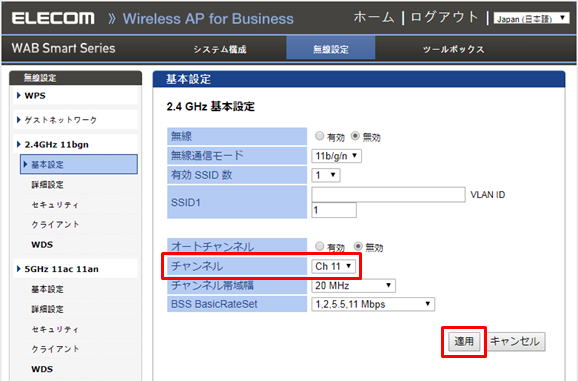This screenshot has width=578, height=381.
Task: Select 有効 radio for 無線
Action: [320, 136]
